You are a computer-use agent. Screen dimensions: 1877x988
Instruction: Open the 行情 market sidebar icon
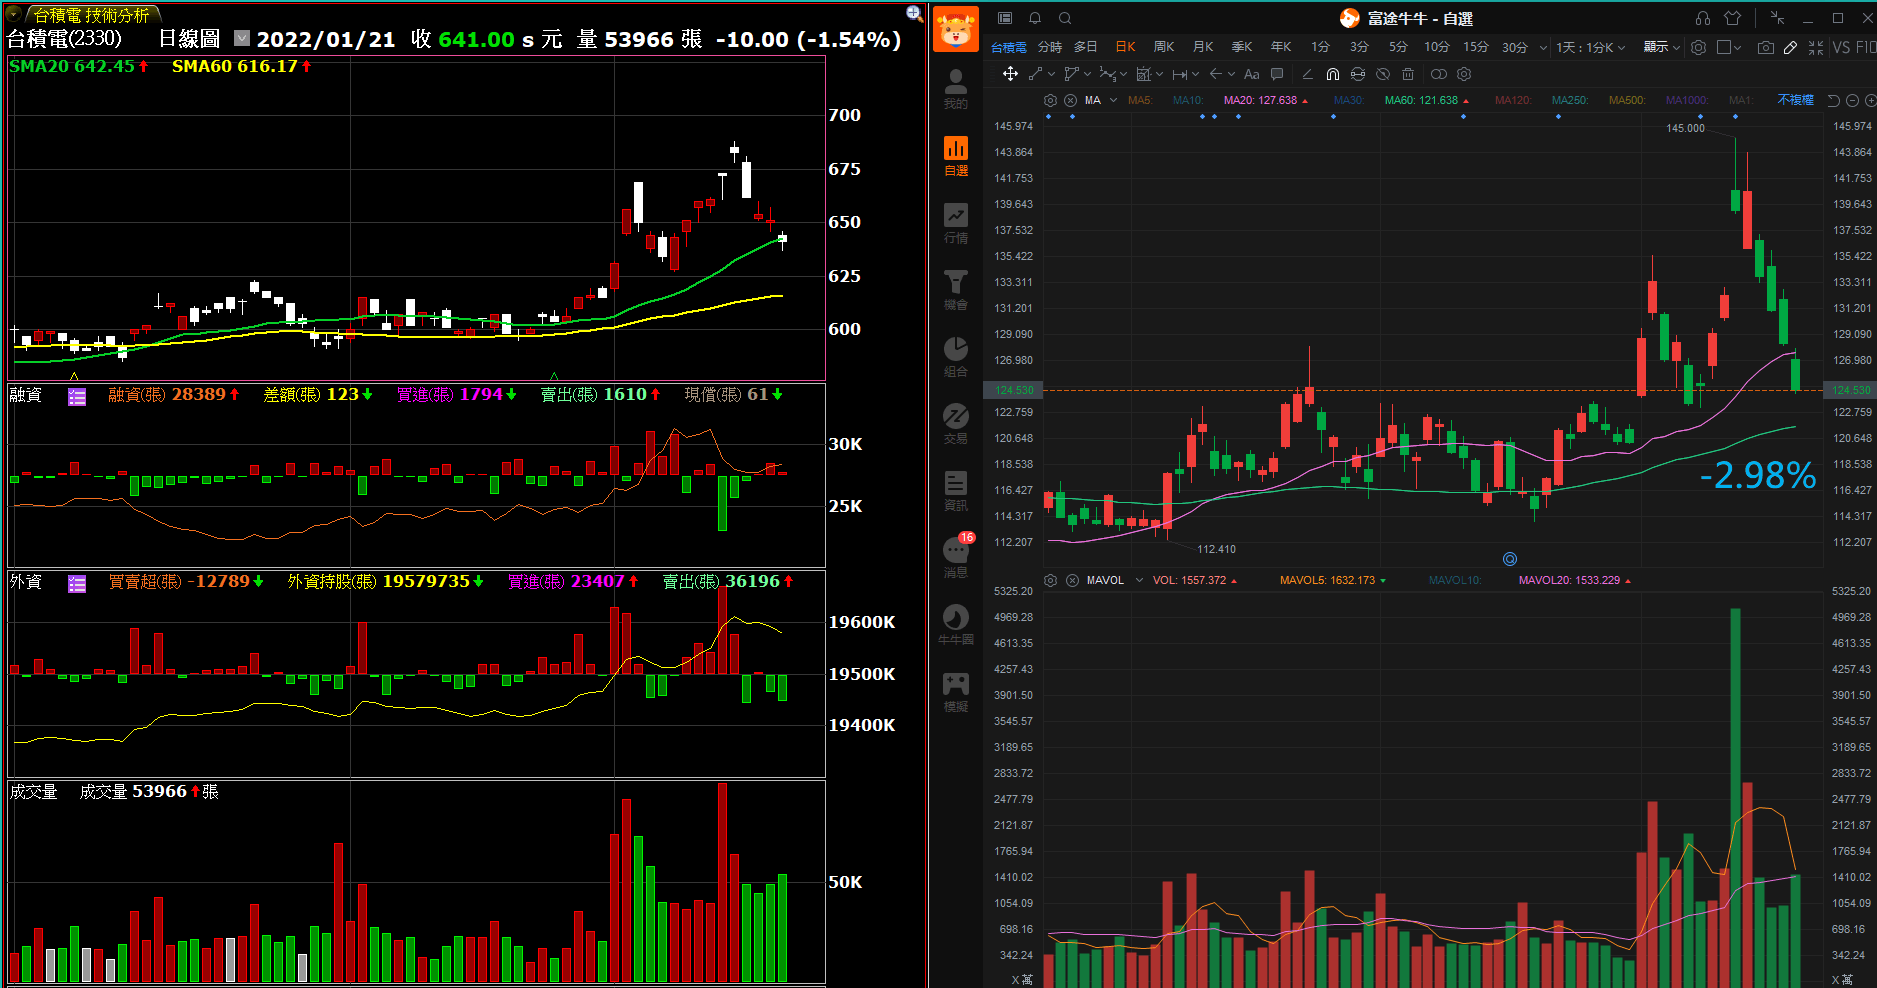pos(955,223)
